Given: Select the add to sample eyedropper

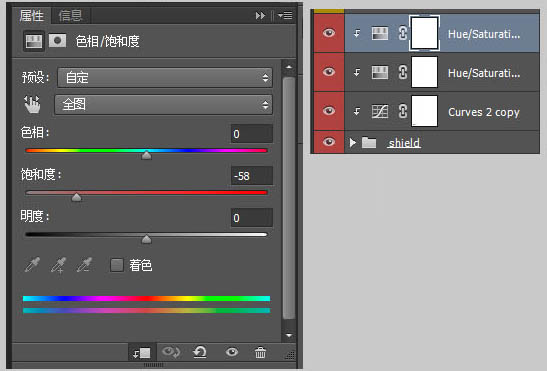Looking at the screenshot, I should (x=58, y=265).
